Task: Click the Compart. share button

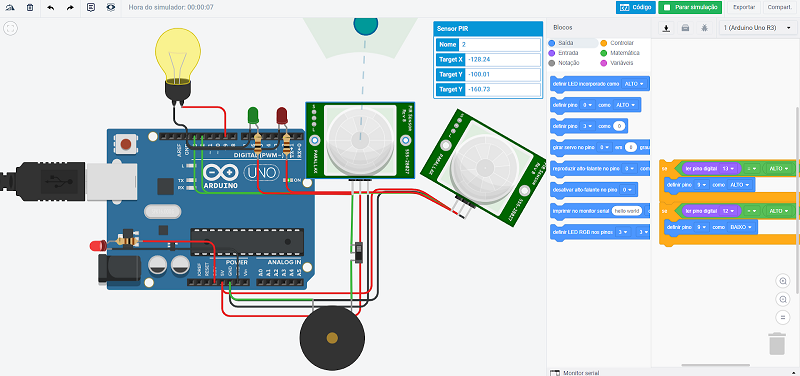Action: point(781,8)
